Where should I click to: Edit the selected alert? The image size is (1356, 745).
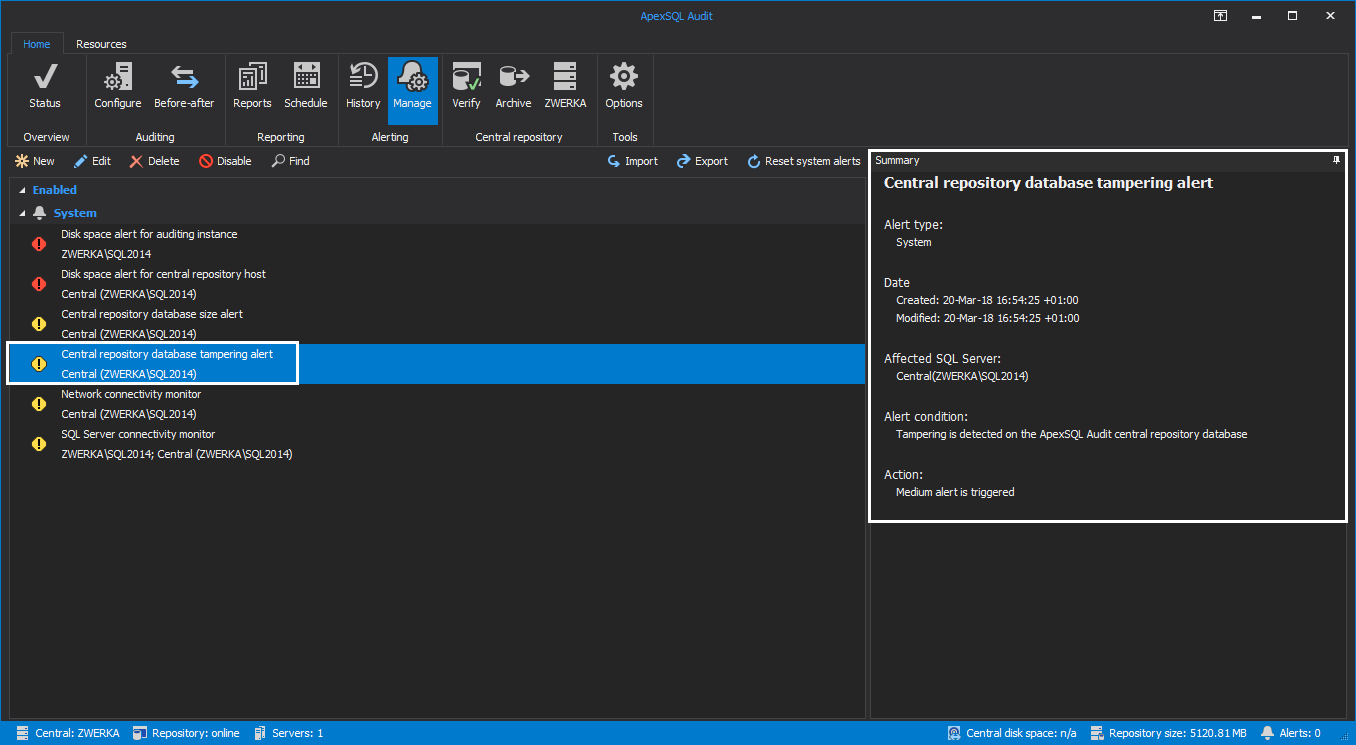pyautogui.click(x=92, y=161)
